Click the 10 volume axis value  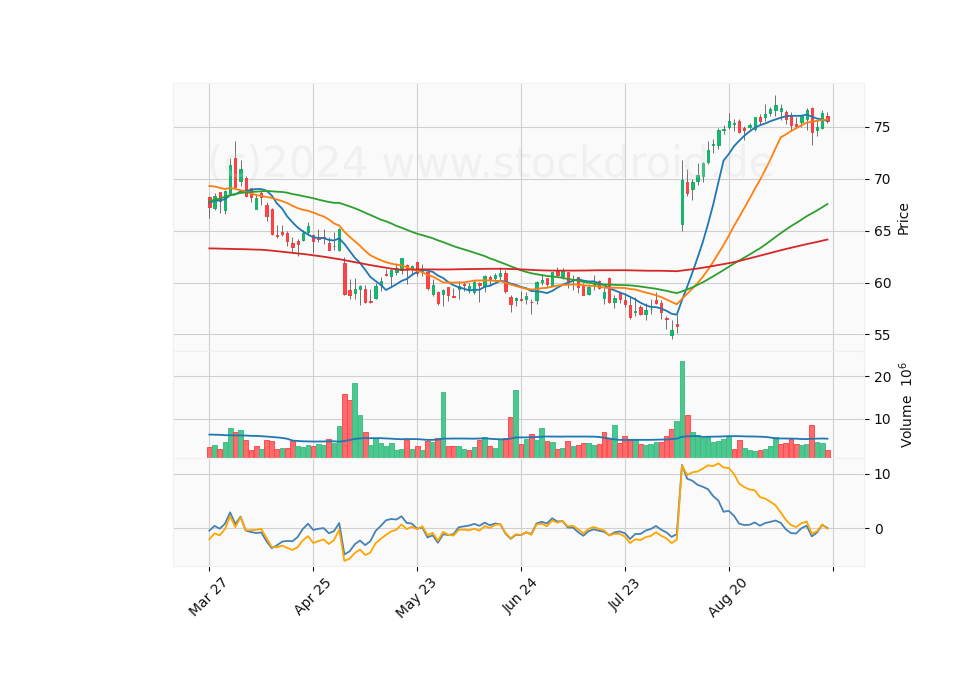pyautogui.click(x=882, y=420)
